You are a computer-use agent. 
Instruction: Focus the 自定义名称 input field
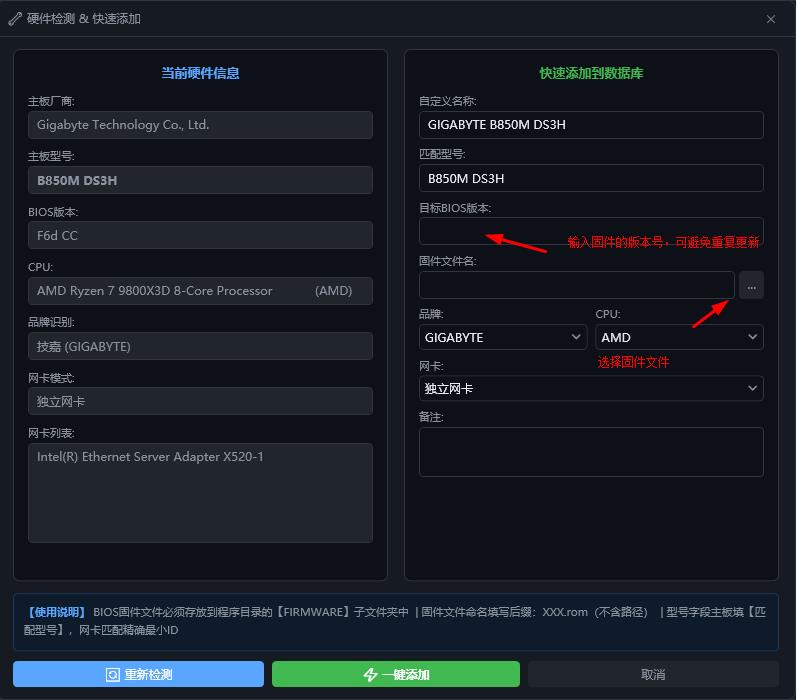tap(591, 125)
